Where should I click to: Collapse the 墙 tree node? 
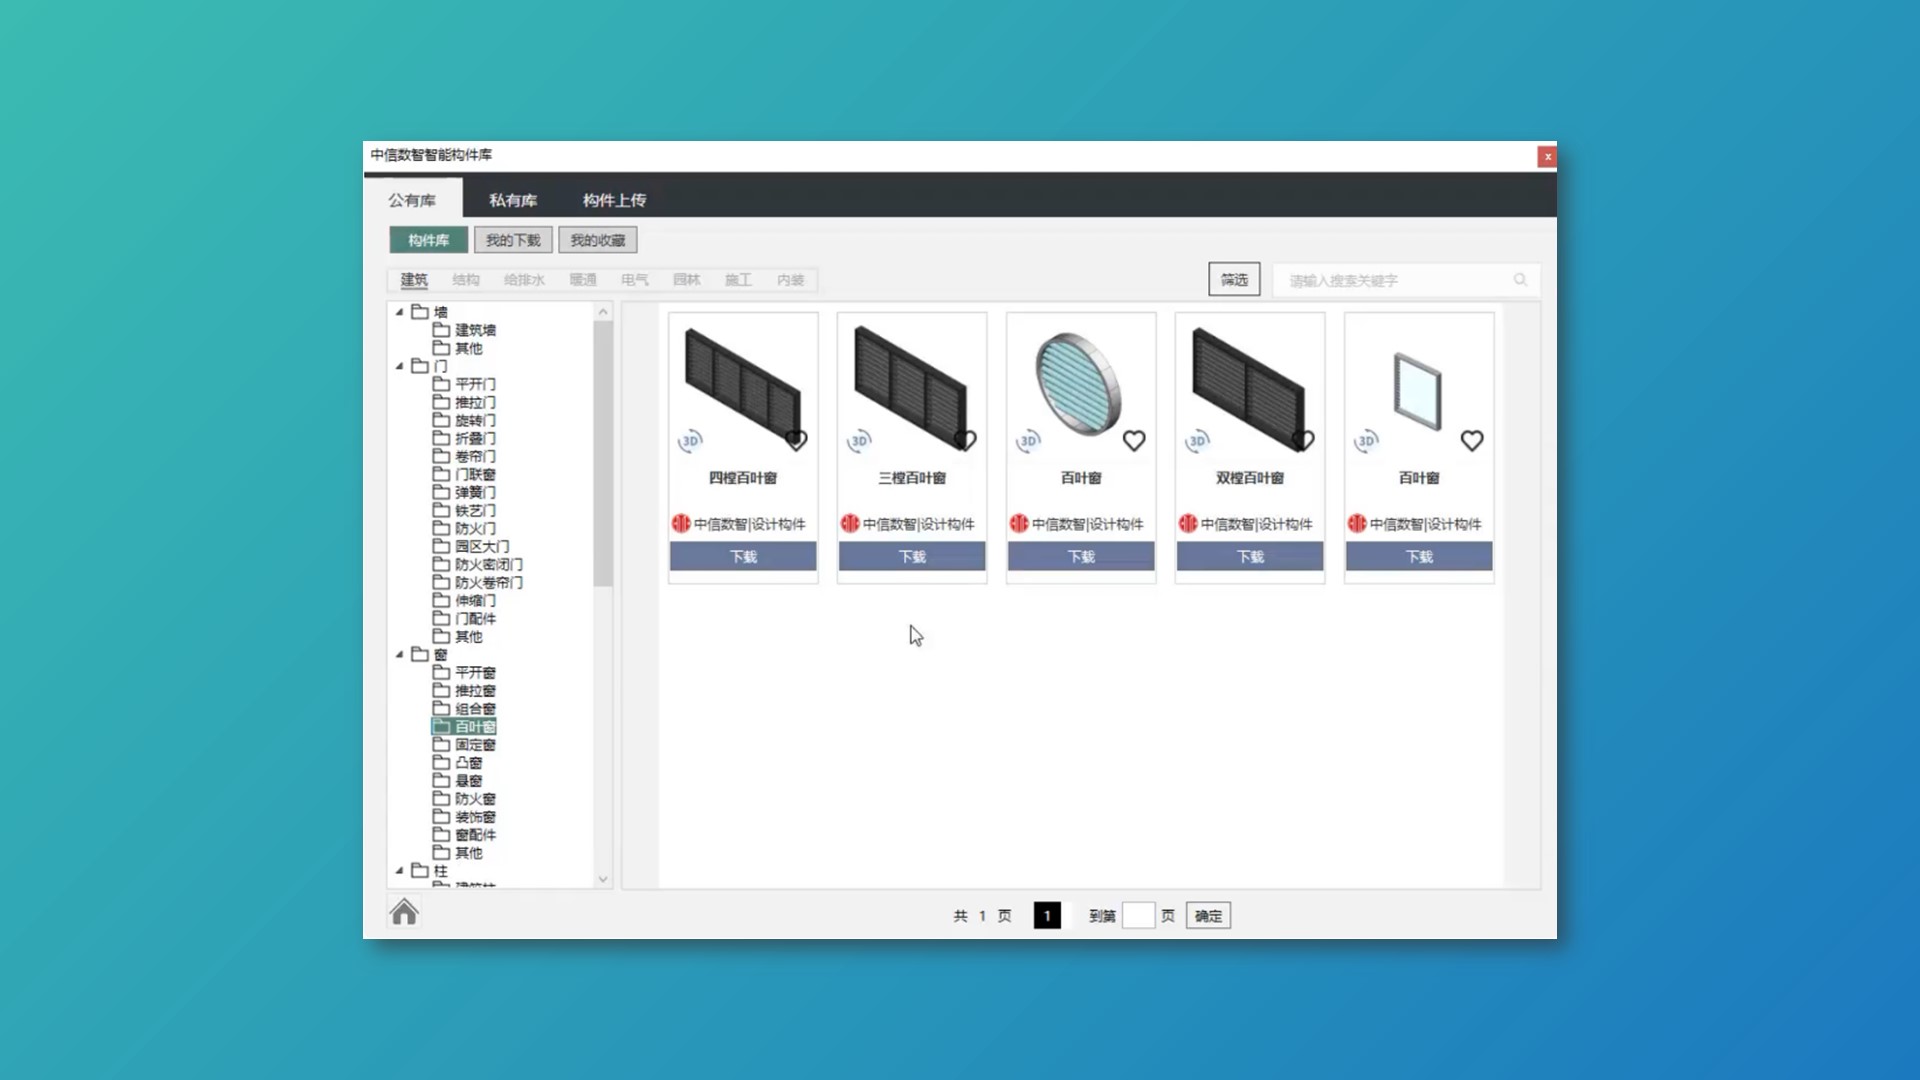coord(399,312)
